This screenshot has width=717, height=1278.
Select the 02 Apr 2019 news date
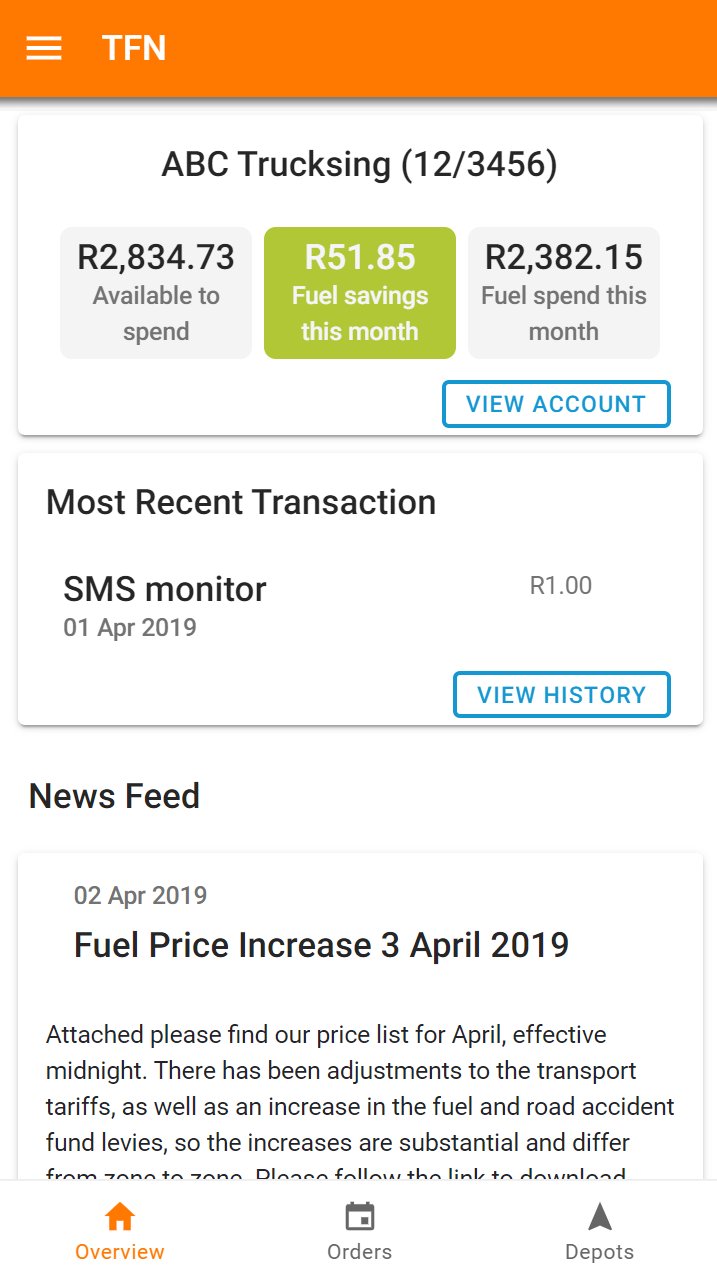tap(140, 895)
